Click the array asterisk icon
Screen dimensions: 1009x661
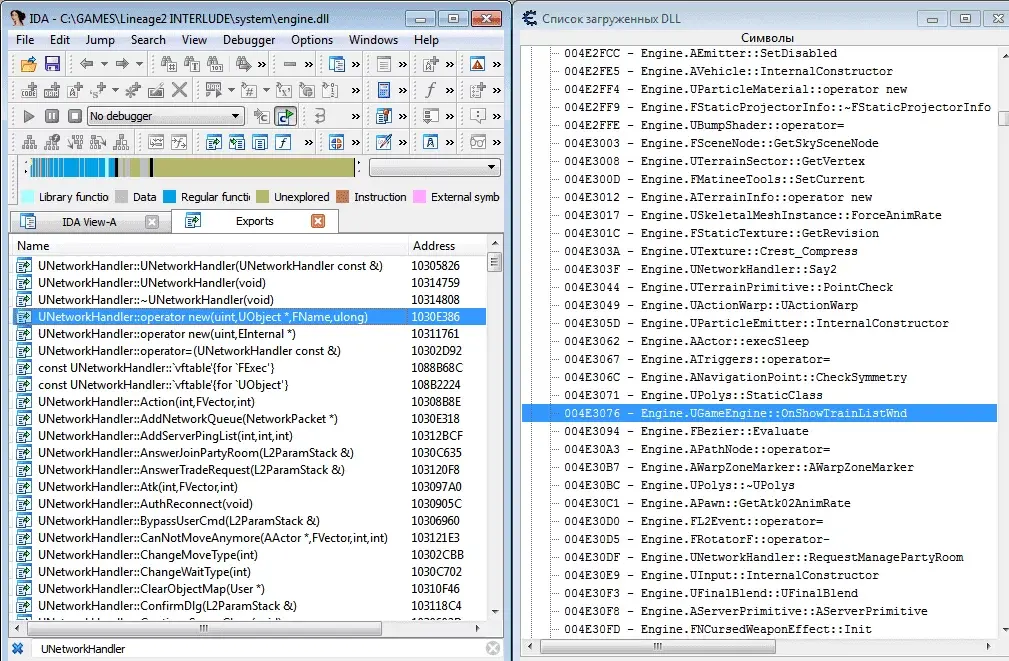tap(133, 90)
